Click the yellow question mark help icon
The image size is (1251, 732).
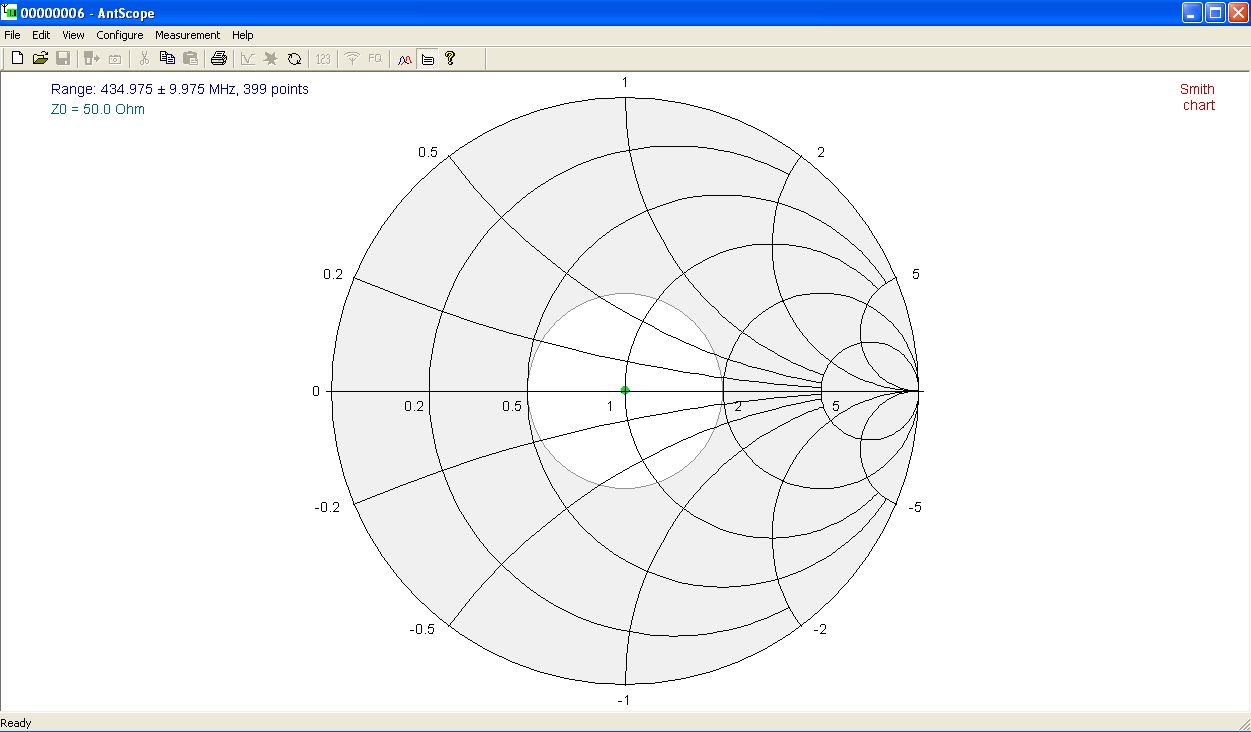pyautogui.click(x=450, y=59)
